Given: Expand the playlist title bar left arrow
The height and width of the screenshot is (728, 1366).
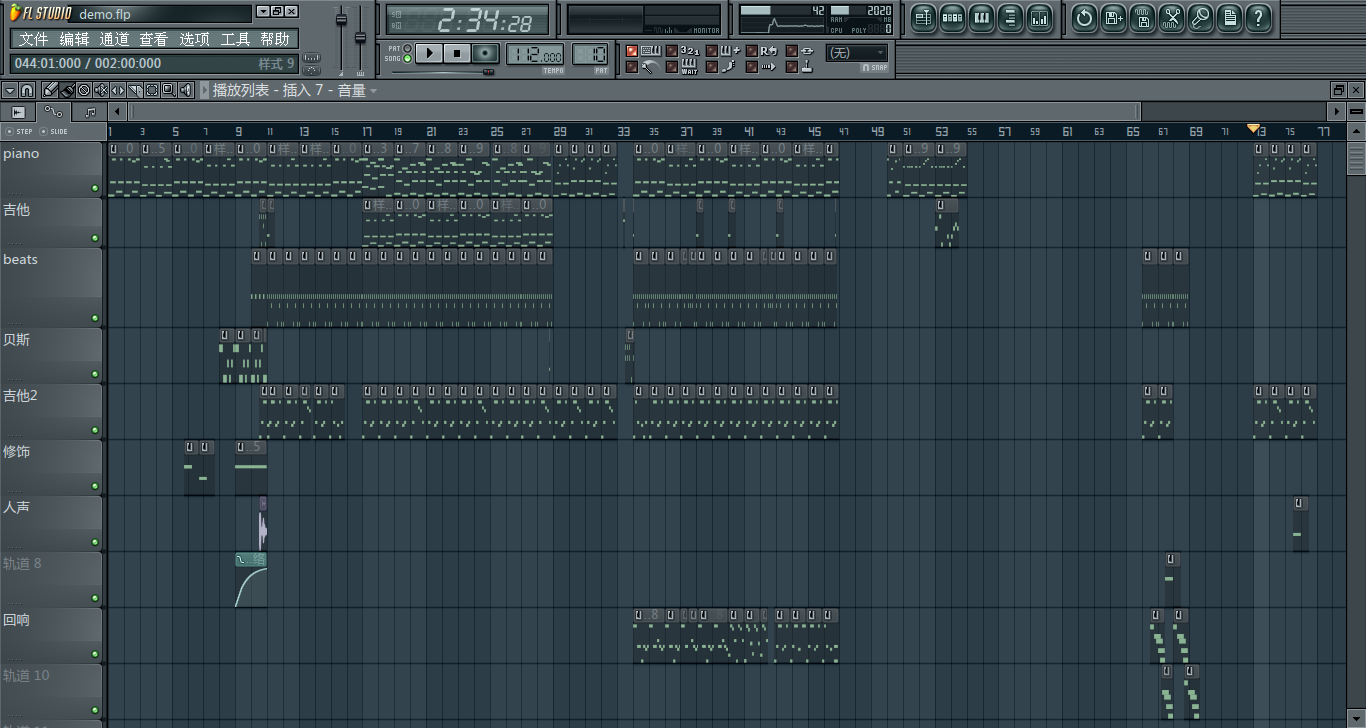Looking at the screenshot, I should tap(205, 90).
